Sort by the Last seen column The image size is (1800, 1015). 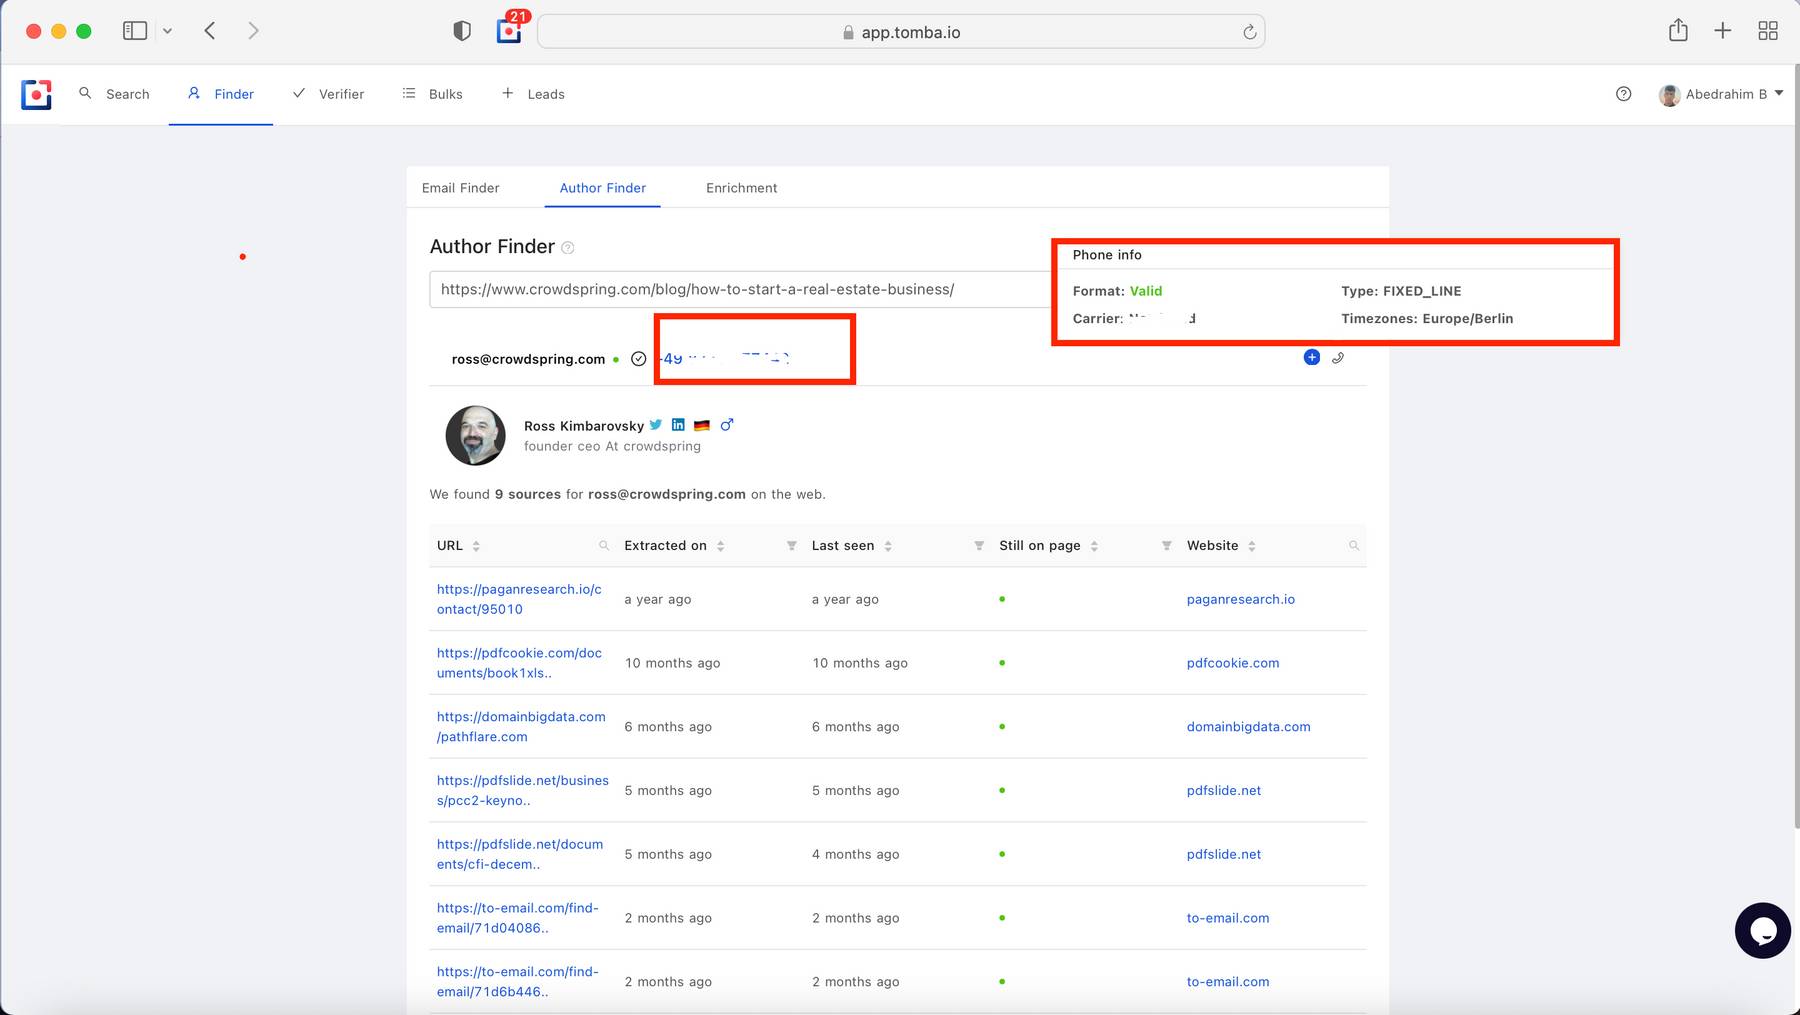point(888,546)
